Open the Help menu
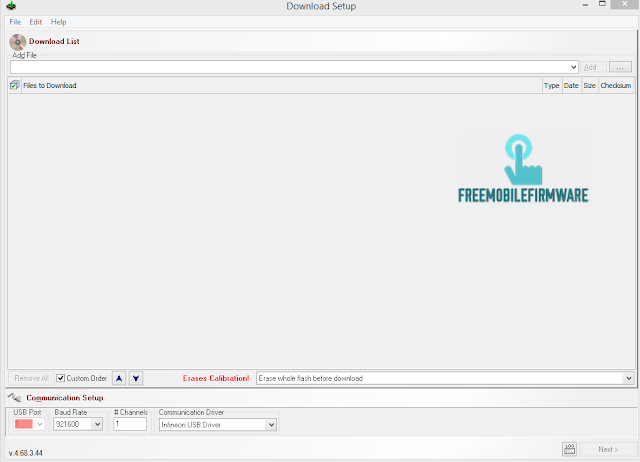This screenshot has height=462, width=640. pos(58,22)
